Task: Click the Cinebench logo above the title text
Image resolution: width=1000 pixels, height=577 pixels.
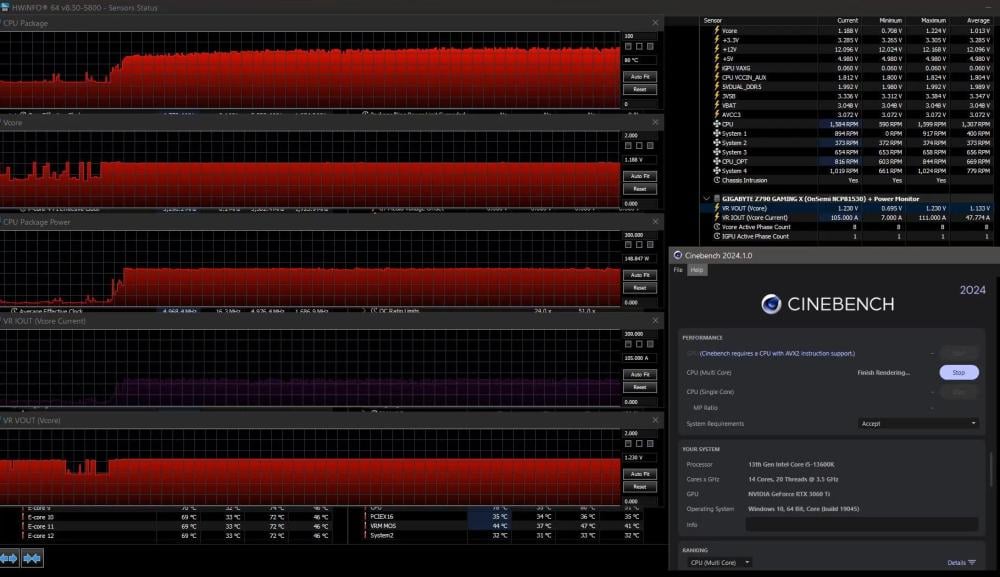Action: (x=770, y=305)
